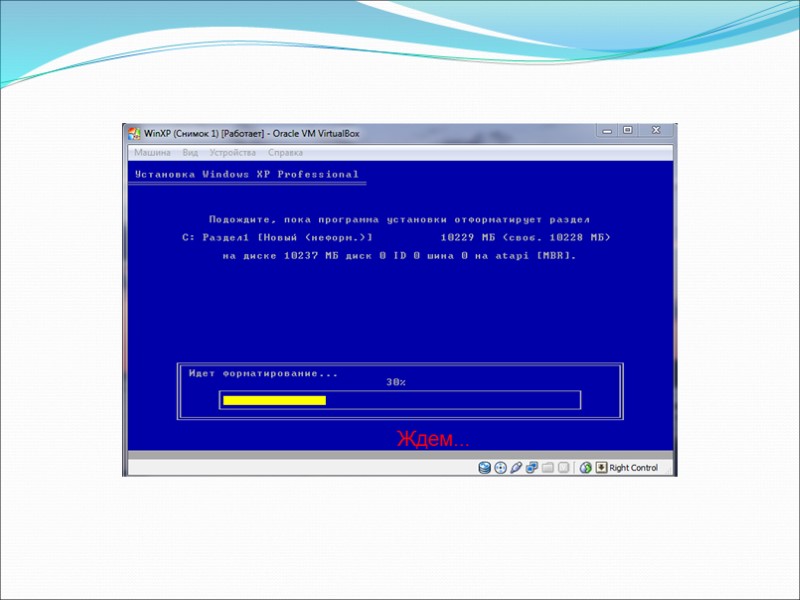Open the Машина menu
This screenshot has width=800, height=600.
152,153
